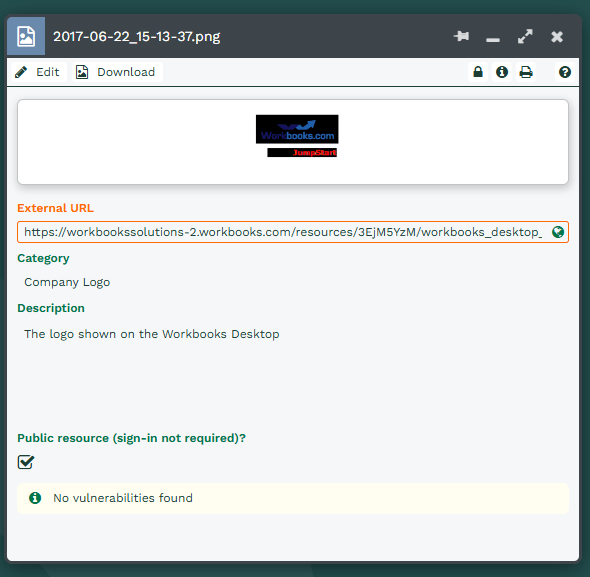Click the info icon beside No vulnerabilities found

(35, 498)
